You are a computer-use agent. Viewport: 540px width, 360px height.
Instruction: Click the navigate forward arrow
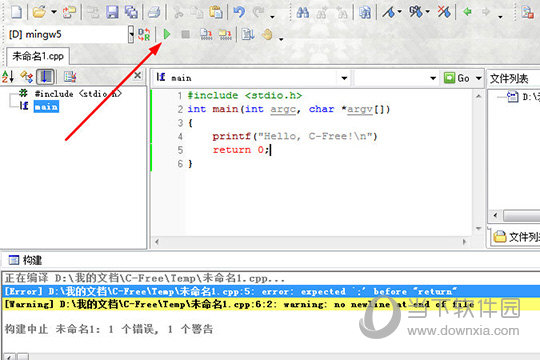pyautogui.click(x=486, y=12)
